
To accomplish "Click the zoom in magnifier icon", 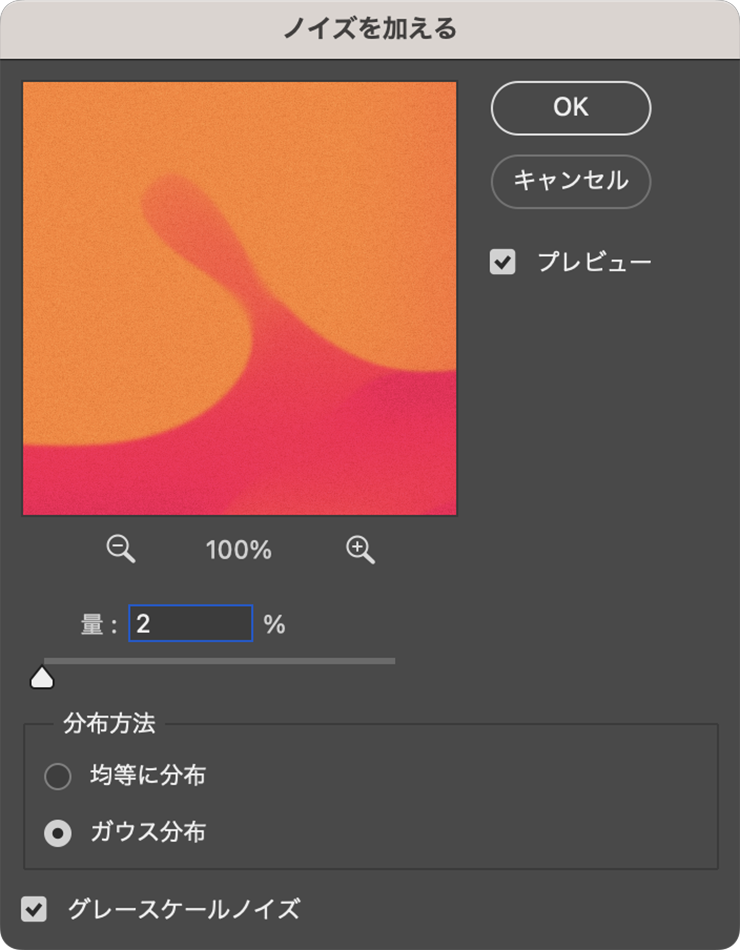I will (x=360, y=548).
